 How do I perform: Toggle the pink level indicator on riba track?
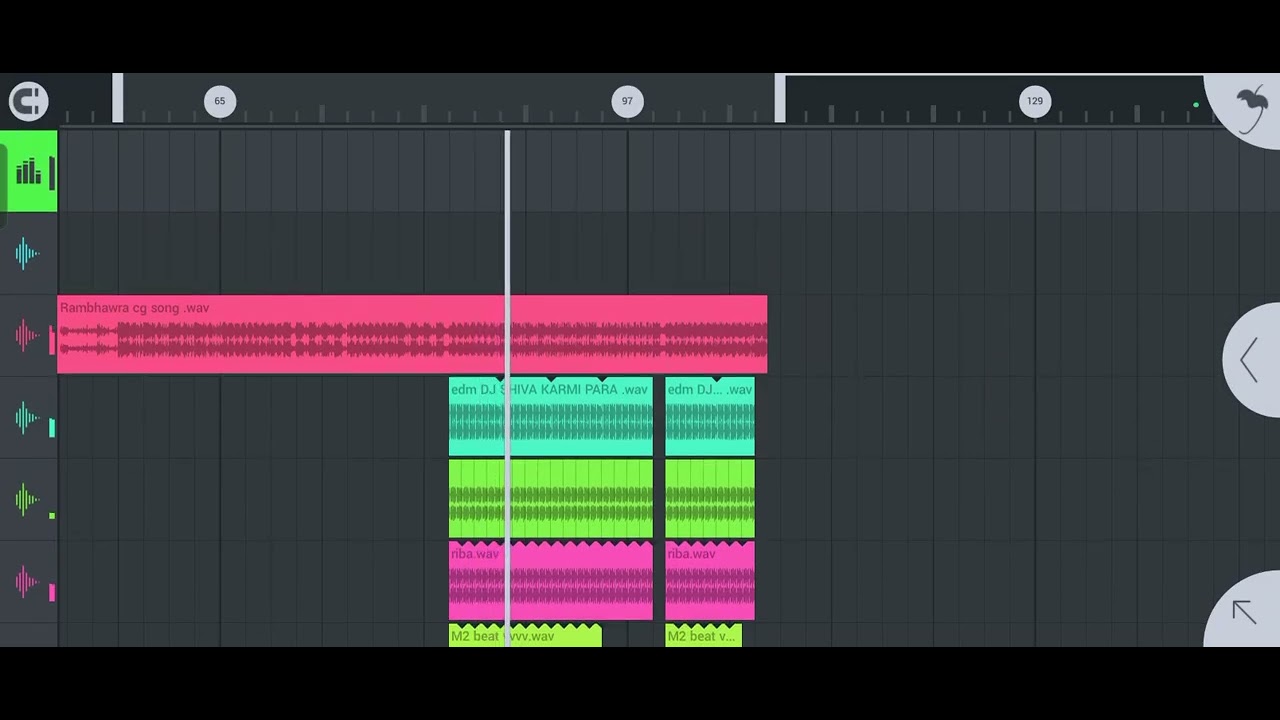tap(52, 593)
